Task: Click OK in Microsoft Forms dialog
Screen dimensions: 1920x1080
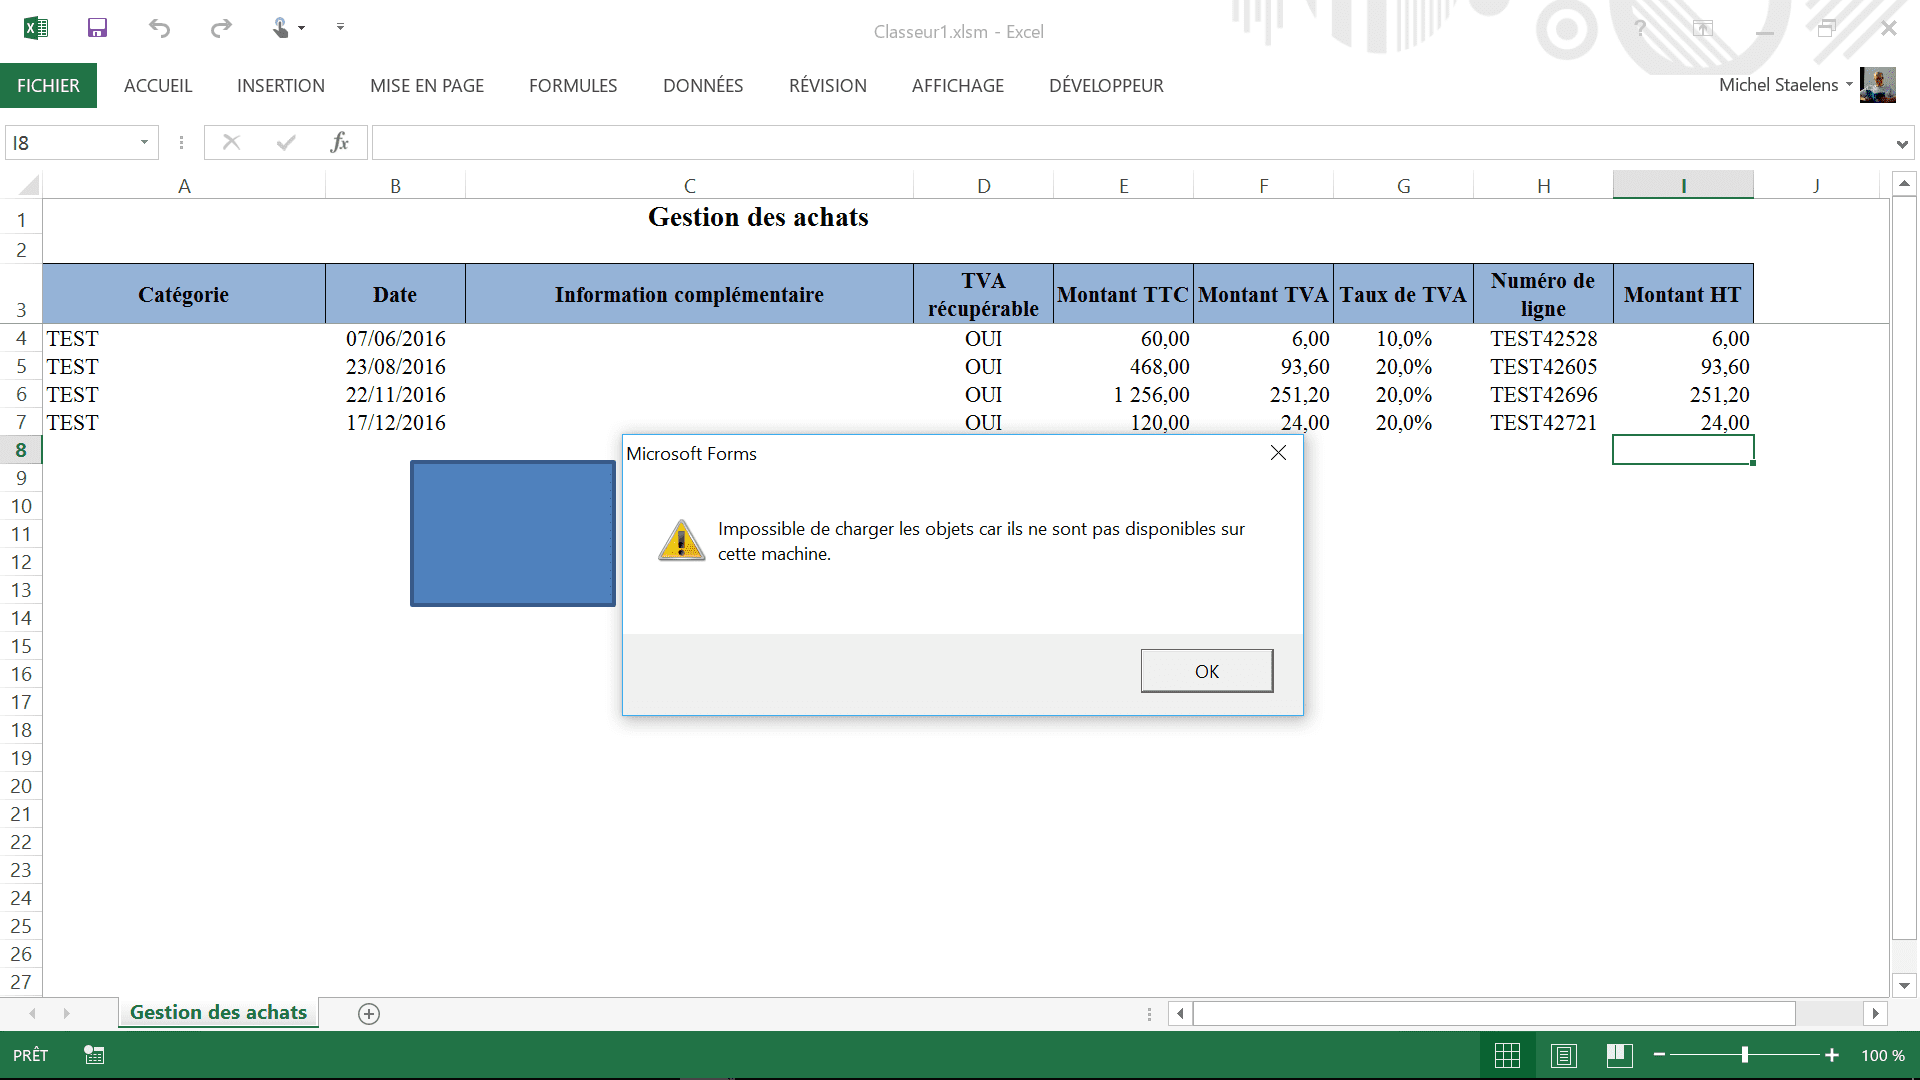Action: 1206,671
